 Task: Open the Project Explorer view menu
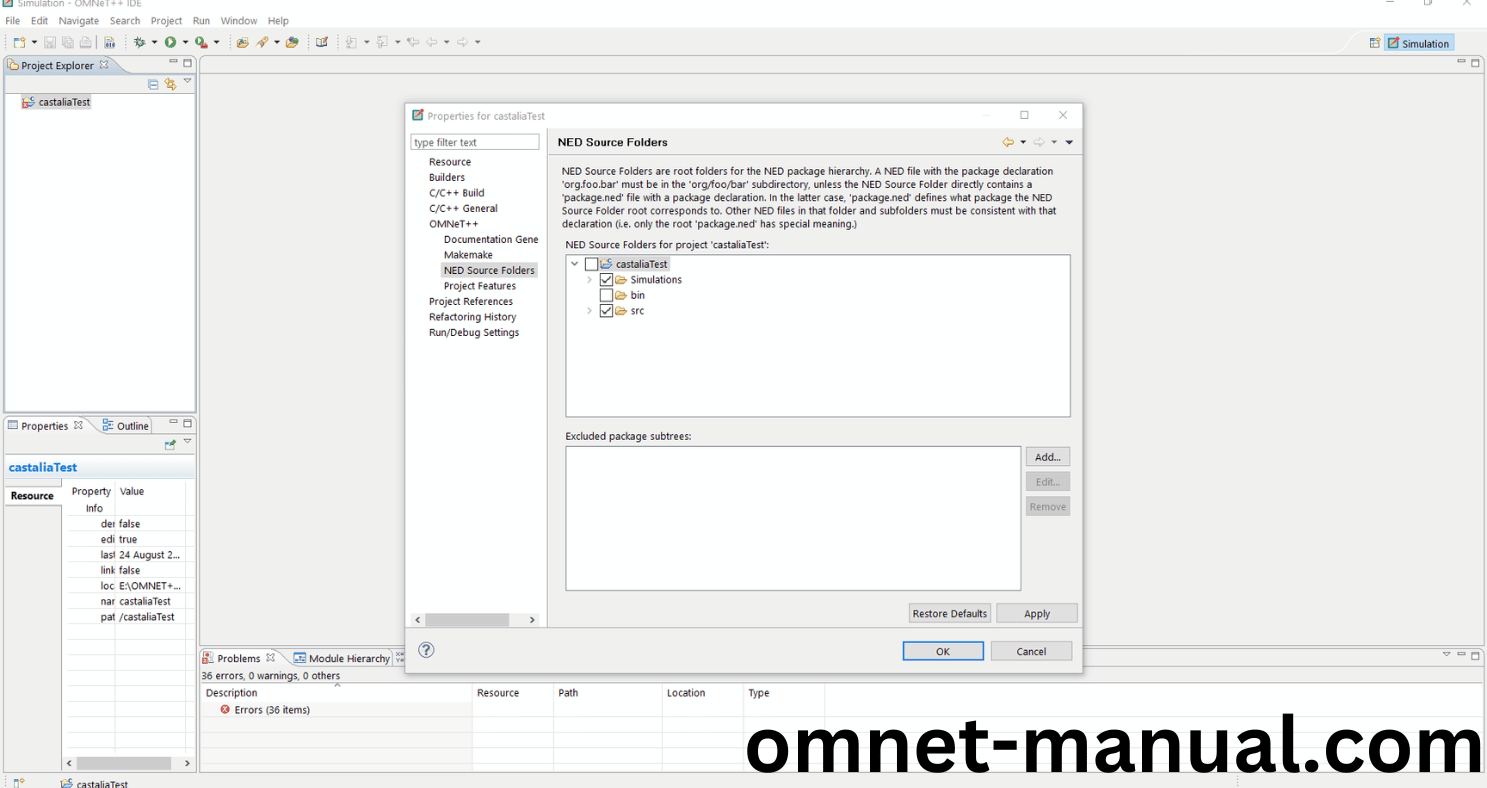187,82
